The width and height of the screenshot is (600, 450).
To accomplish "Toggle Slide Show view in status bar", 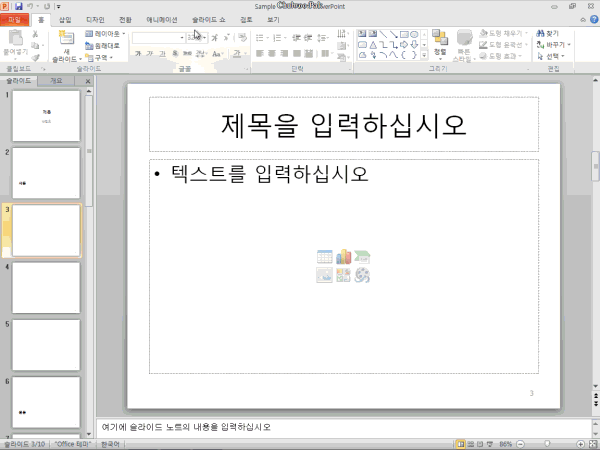I will point(489,444).
